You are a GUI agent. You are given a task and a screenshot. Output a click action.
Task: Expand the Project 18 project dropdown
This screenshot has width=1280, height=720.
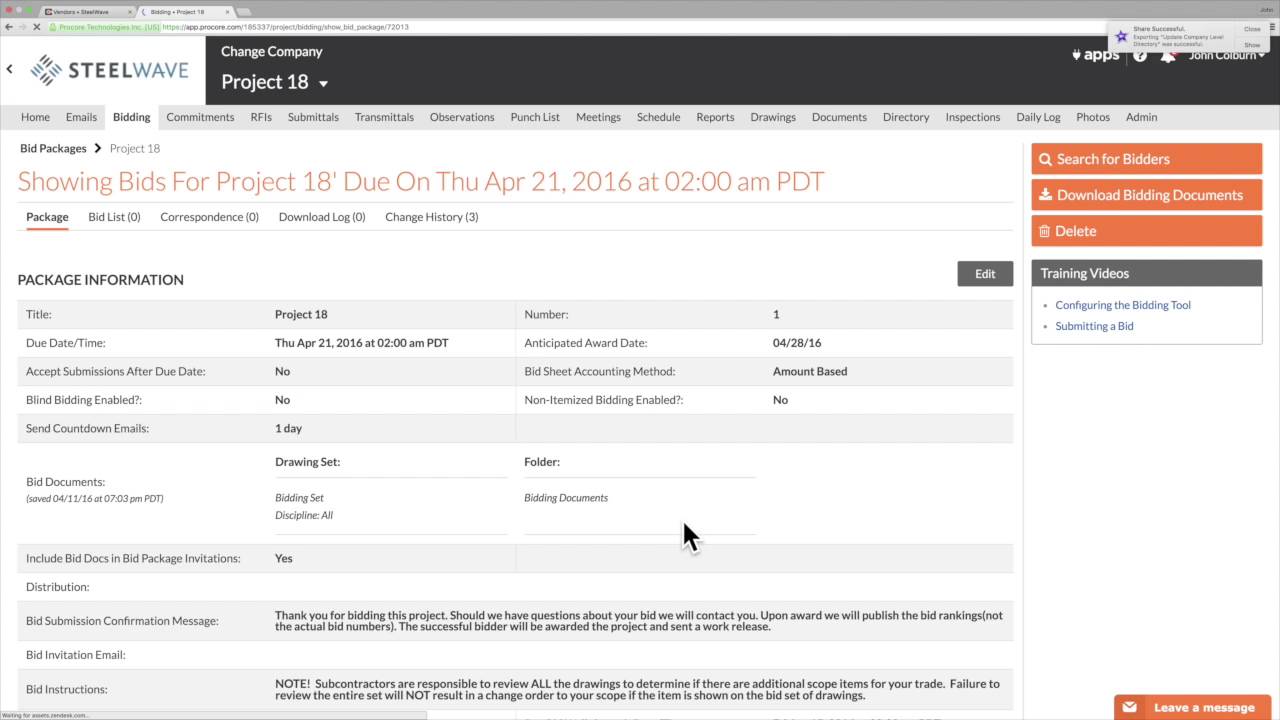point(323,83)
